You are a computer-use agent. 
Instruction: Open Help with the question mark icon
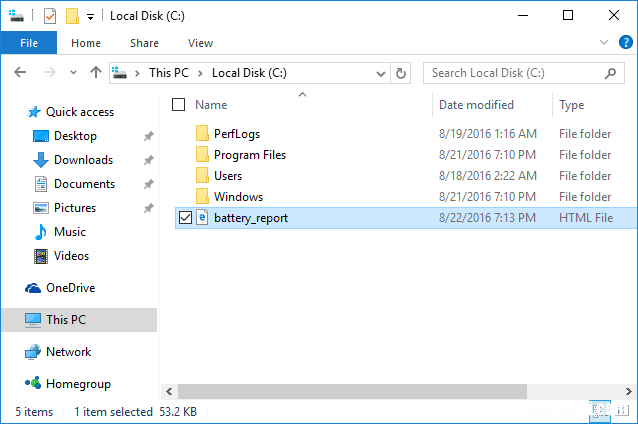click(625, 42)
